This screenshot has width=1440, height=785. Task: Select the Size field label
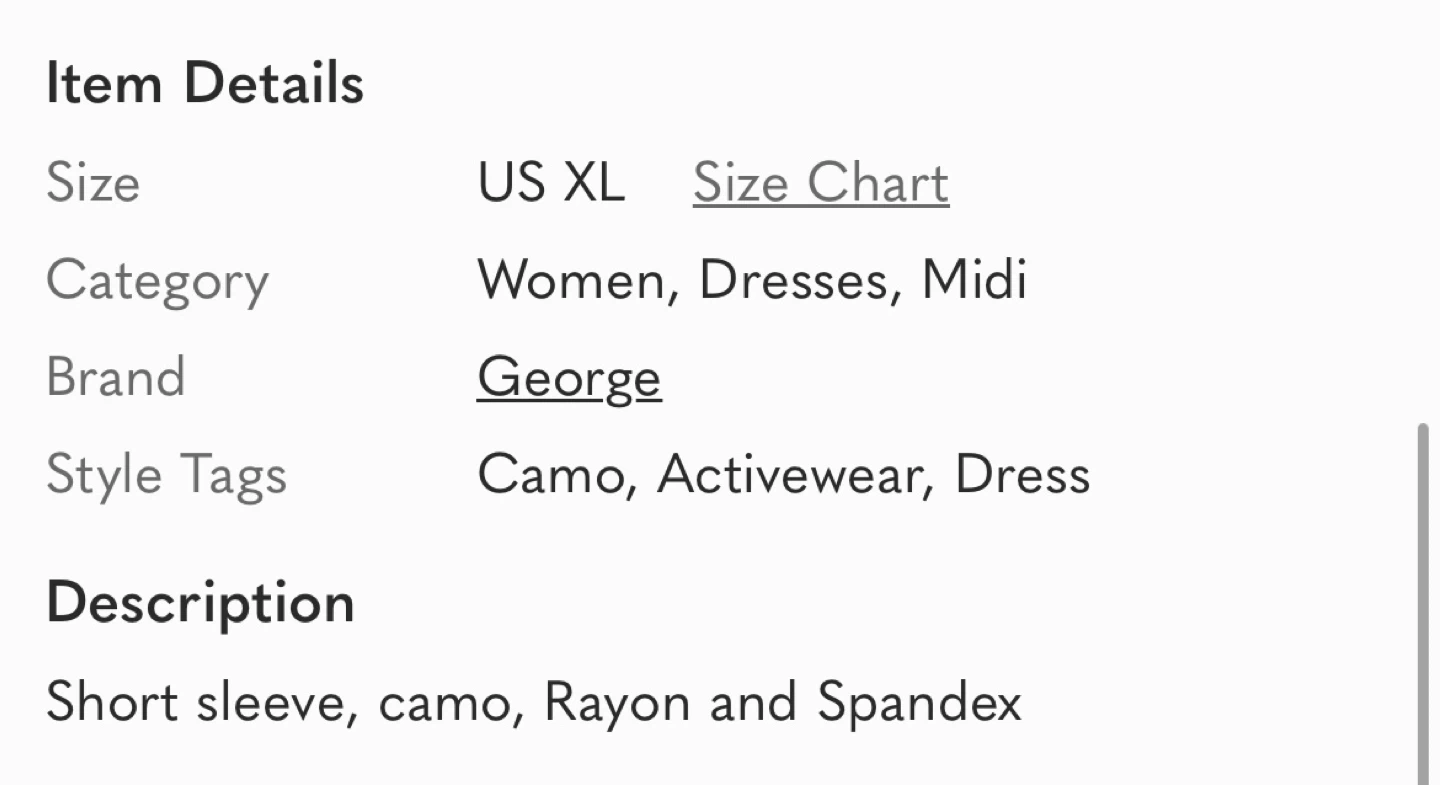pyautogui.click(x=93, y=183)
